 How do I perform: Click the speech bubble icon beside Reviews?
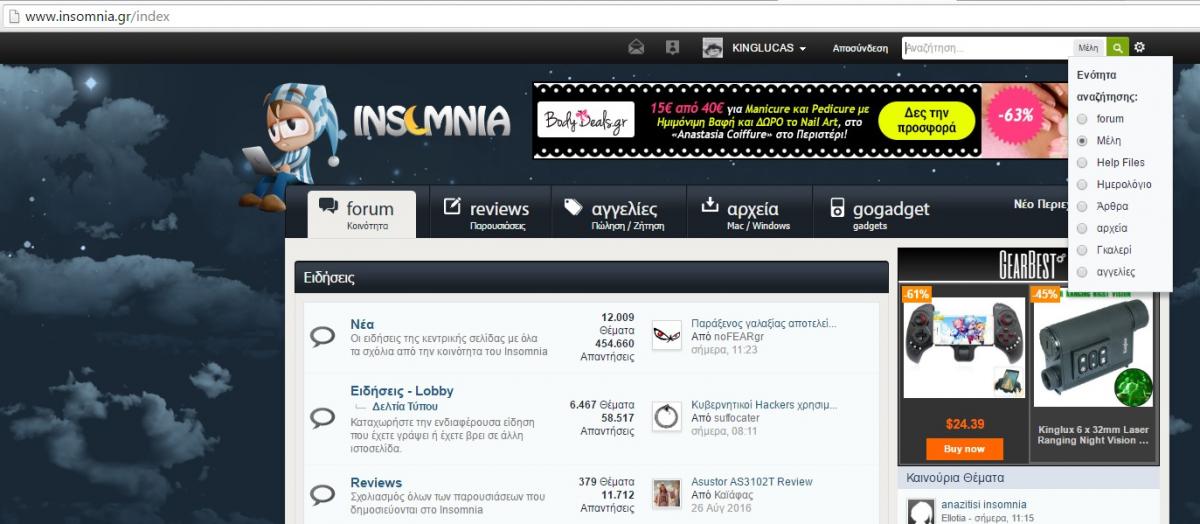point(322,494)
